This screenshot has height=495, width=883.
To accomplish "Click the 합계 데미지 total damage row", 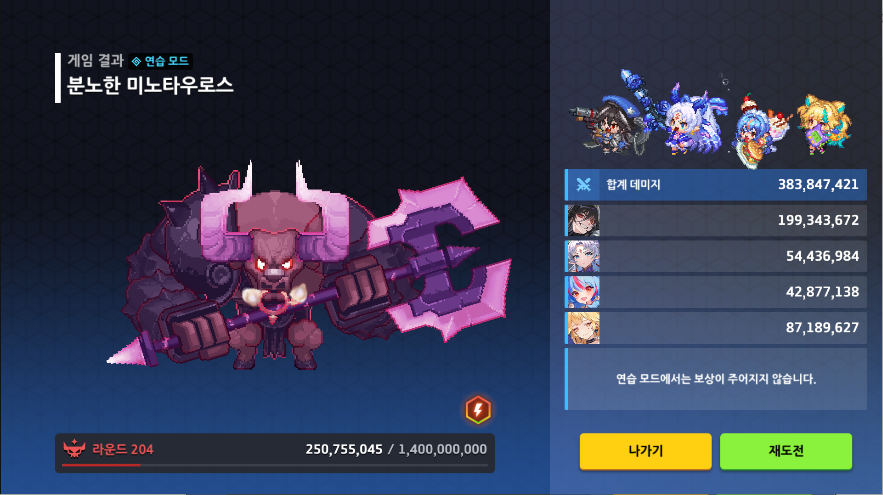I will [x=716, y=184].
